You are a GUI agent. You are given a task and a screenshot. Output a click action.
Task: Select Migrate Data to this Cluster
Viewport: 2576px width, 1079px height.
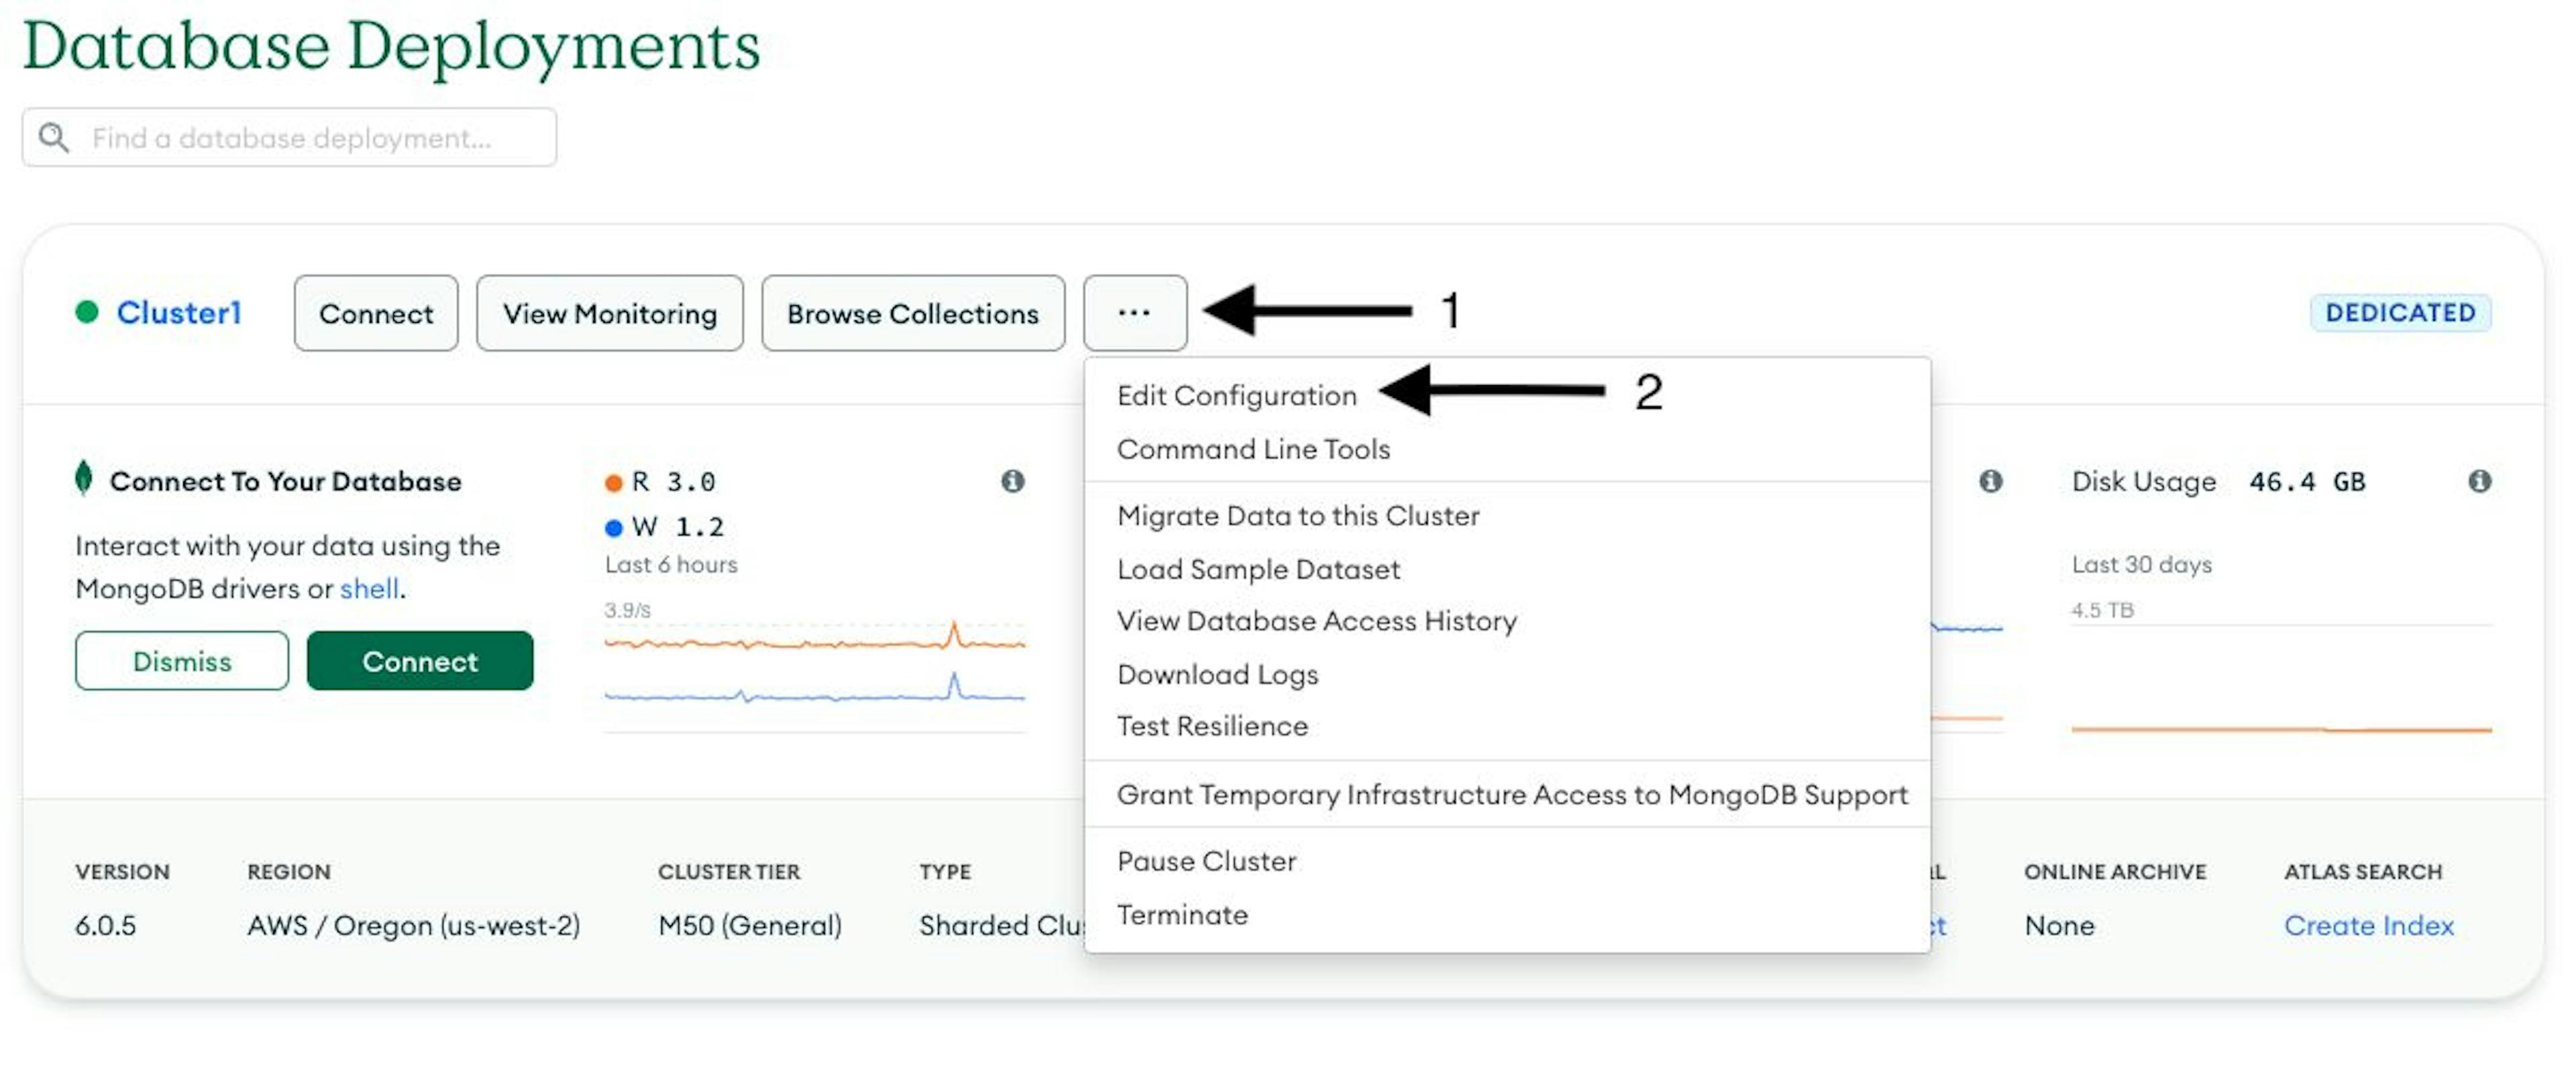click(1298, 516)
